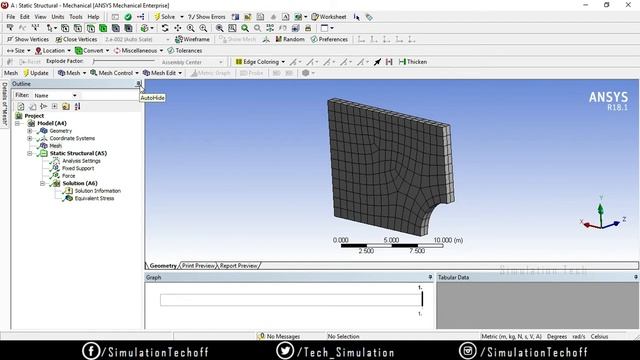Viewport: 640px width, 360px height.
Task: Select Force in the Outline tree
Action: [x=68, y=176]
